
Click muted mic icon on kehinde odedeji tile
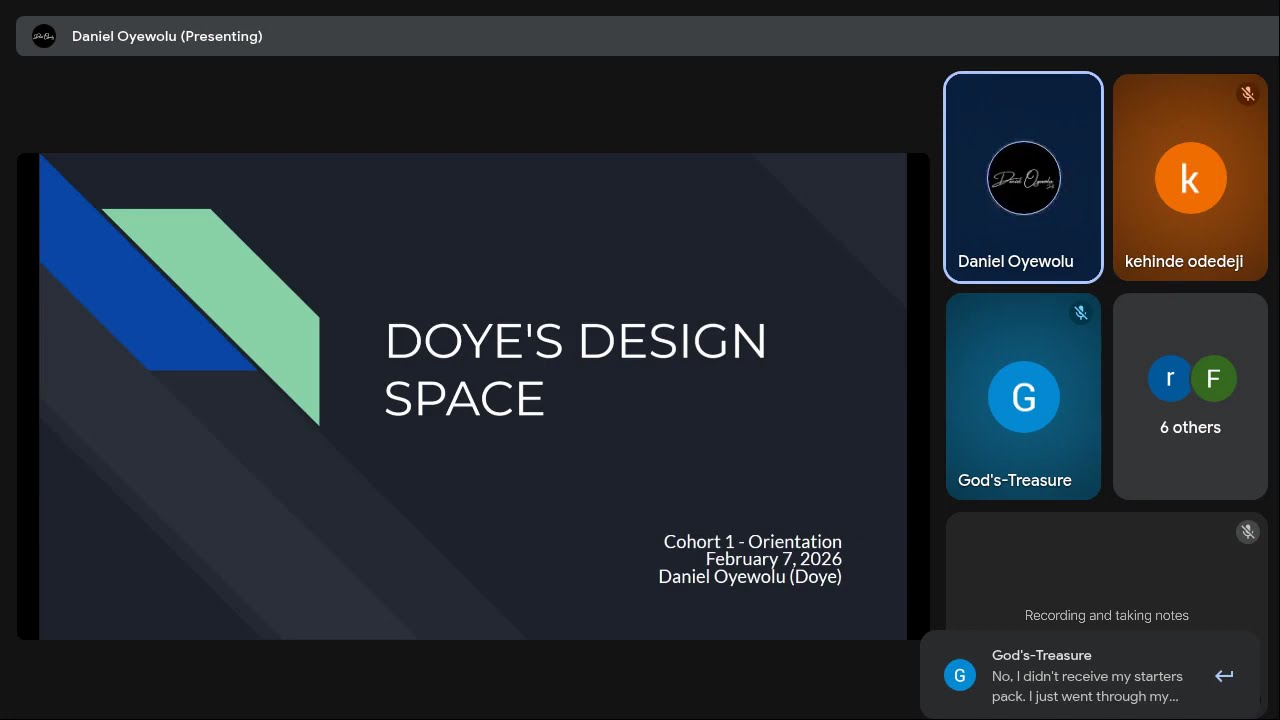[x=1247, y=94]
